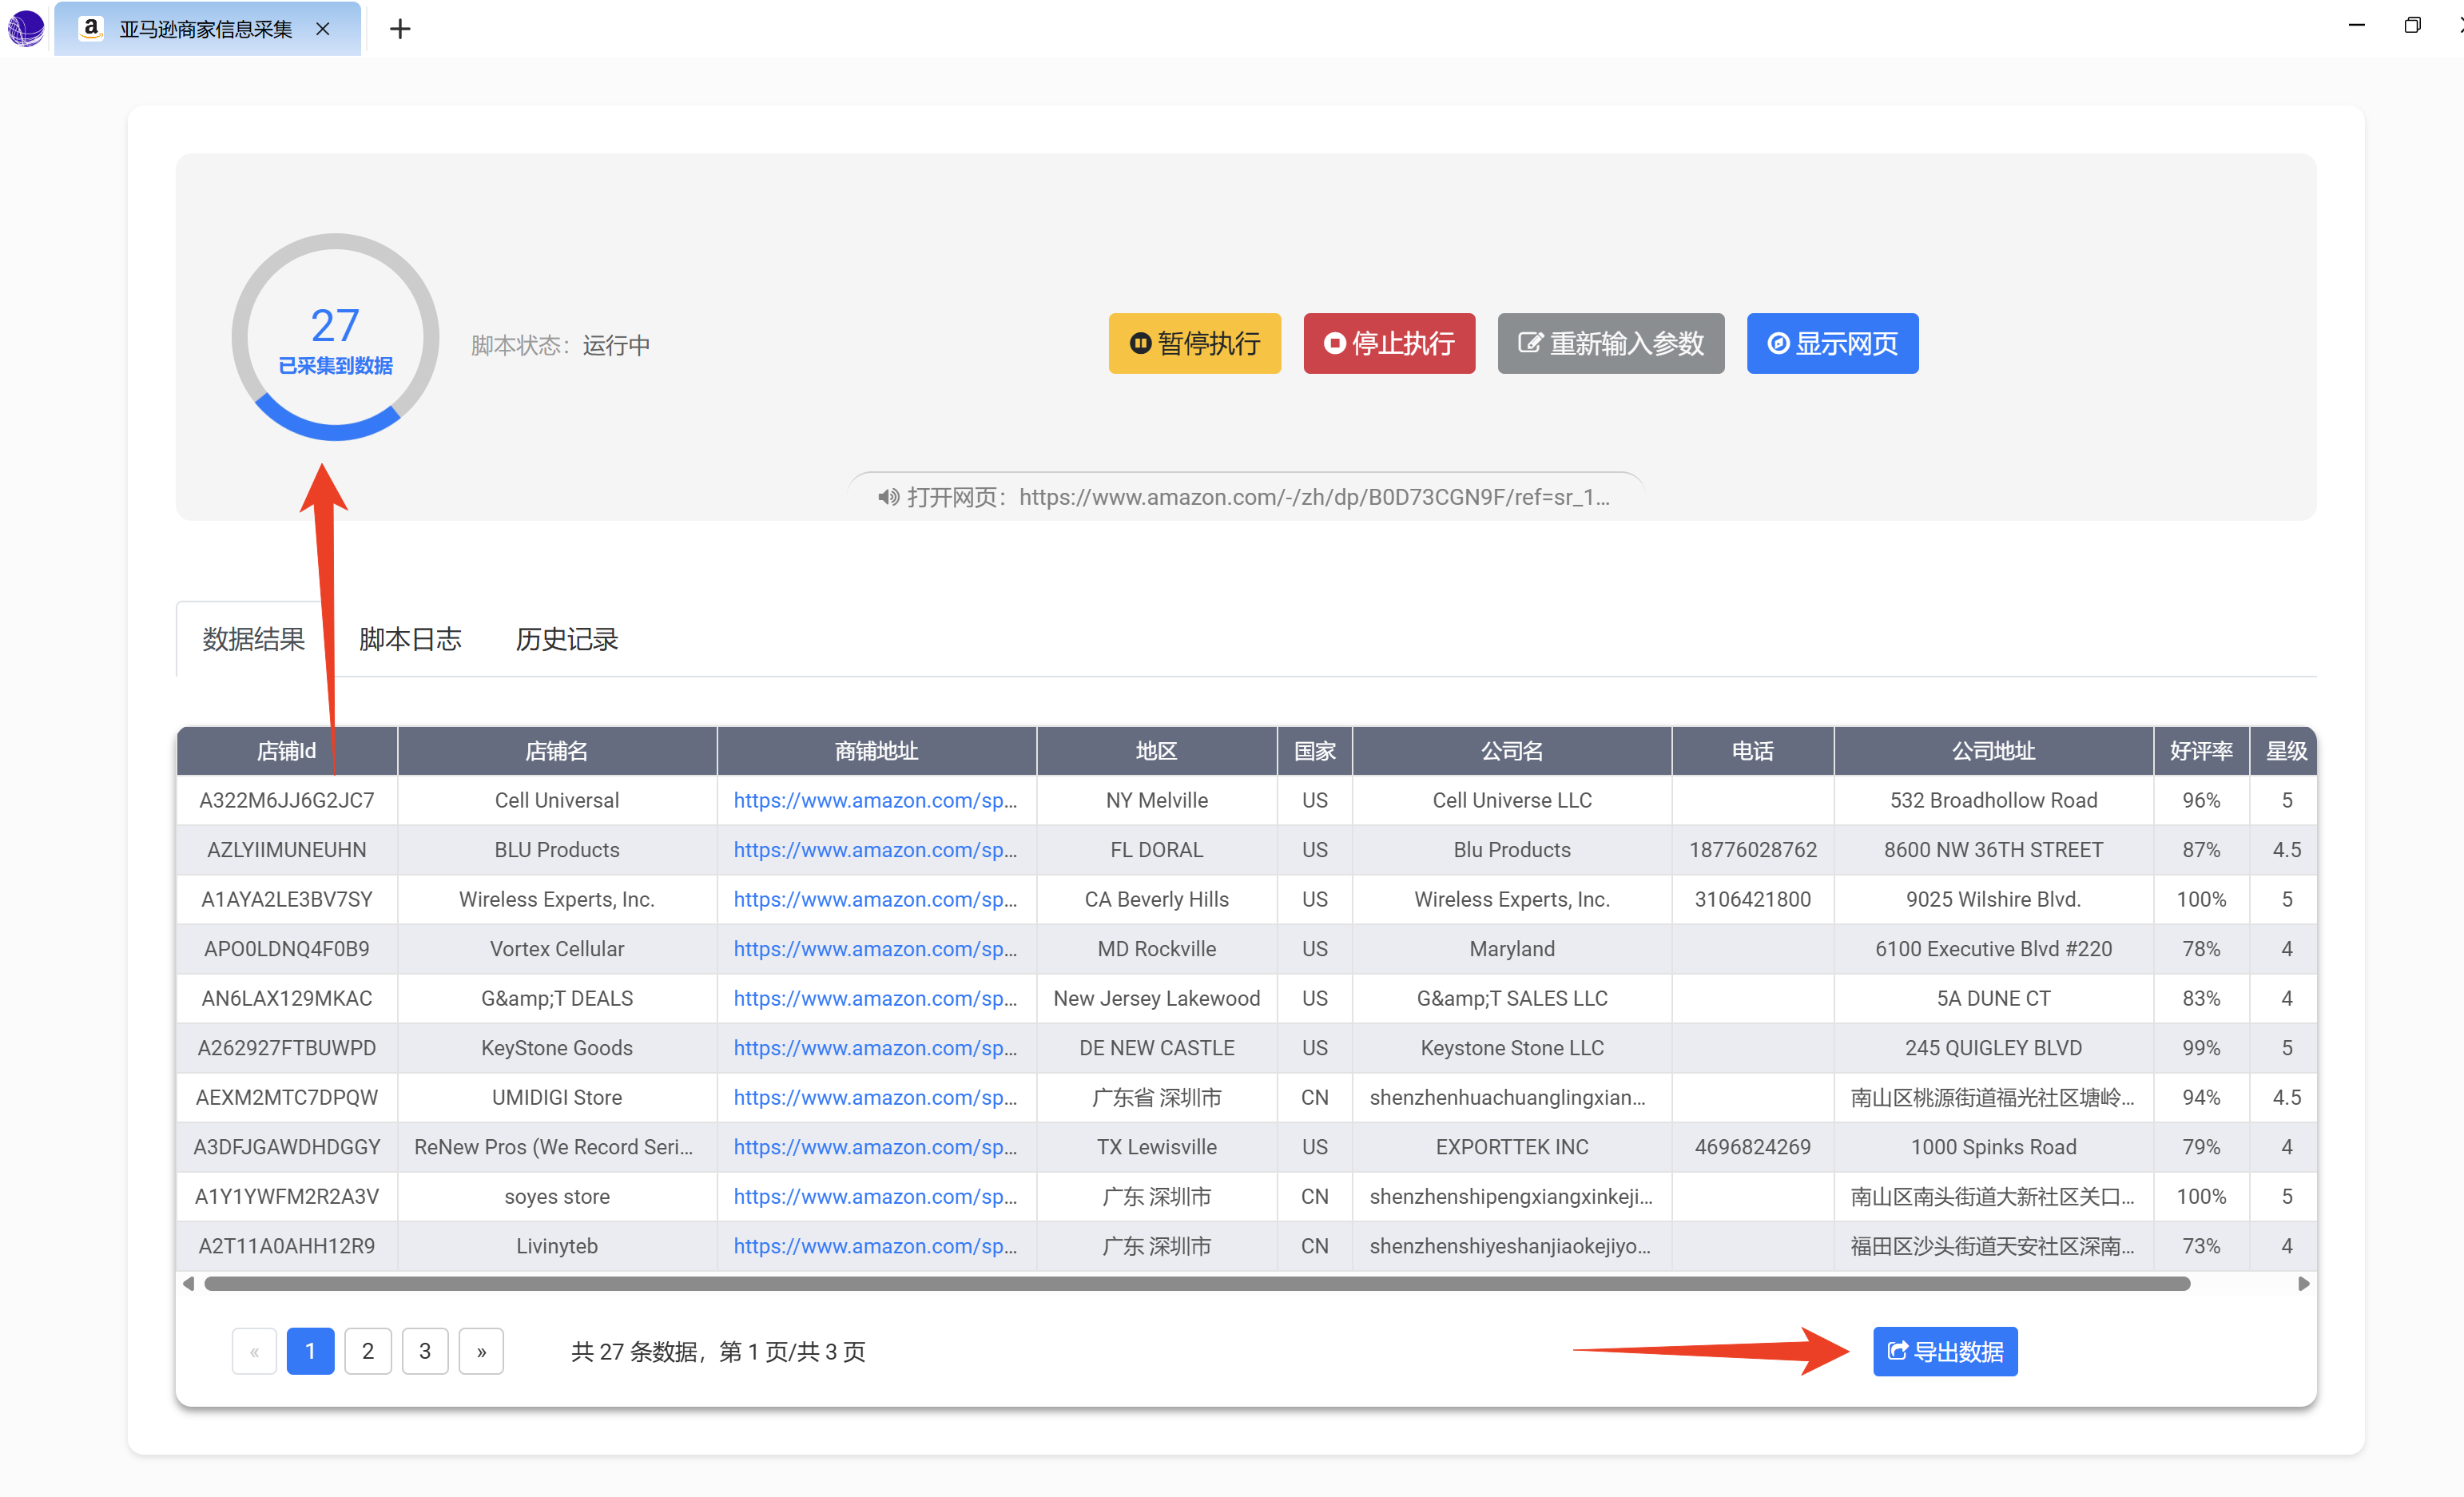The height and width of the screenshot is (1497, 2464).
Task: Click the speaker icon beside 打开网页
Action: coord(888,497)
